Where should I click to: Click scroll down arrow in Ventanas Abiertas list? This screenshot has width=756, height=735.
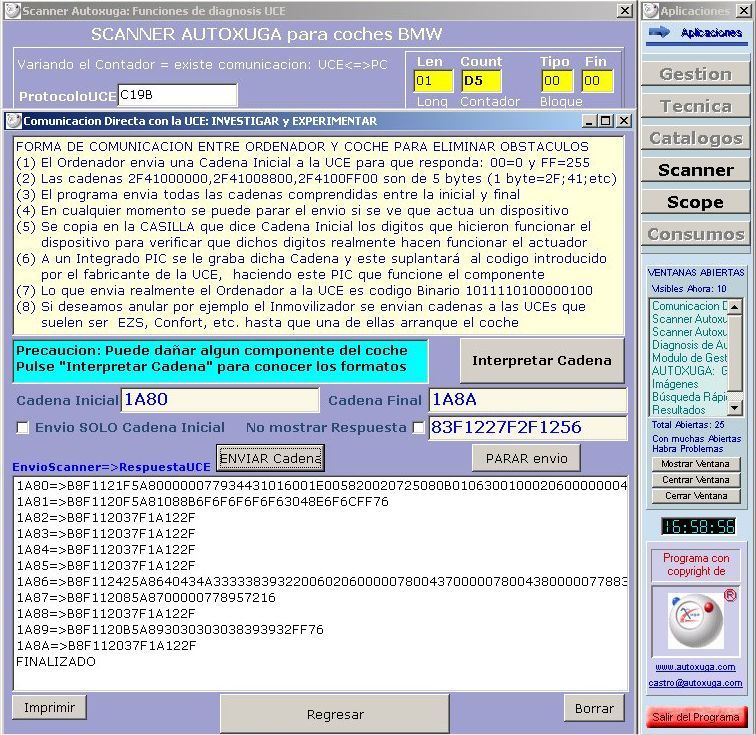tap(734, 408)
